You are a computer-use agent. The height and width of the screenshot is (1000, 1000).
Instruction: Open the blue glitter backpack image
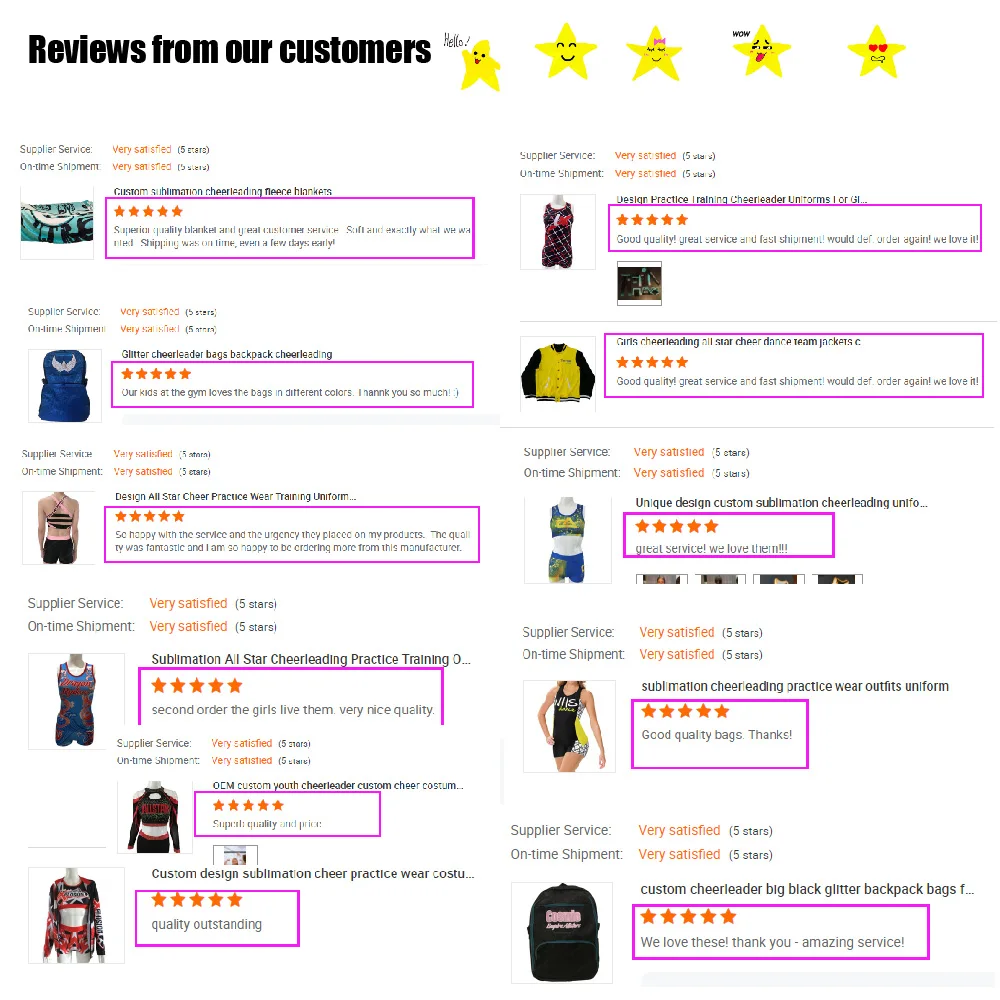pyautogui.click(x=64, y=386)
